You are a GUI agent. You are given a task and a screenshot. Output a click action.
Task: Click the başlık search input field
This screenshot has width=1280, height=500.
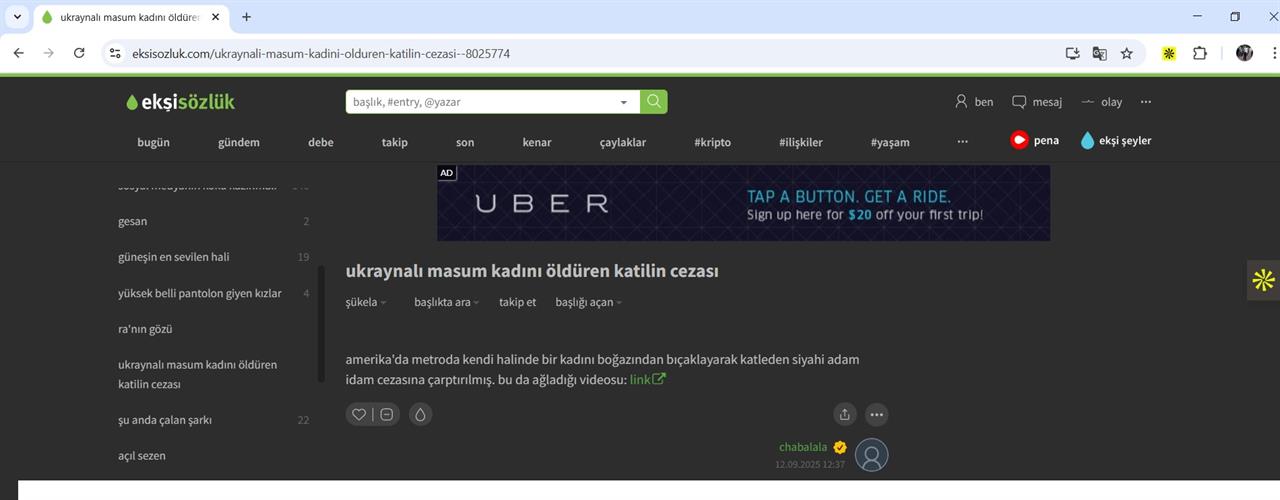click(x=480, y=102)
